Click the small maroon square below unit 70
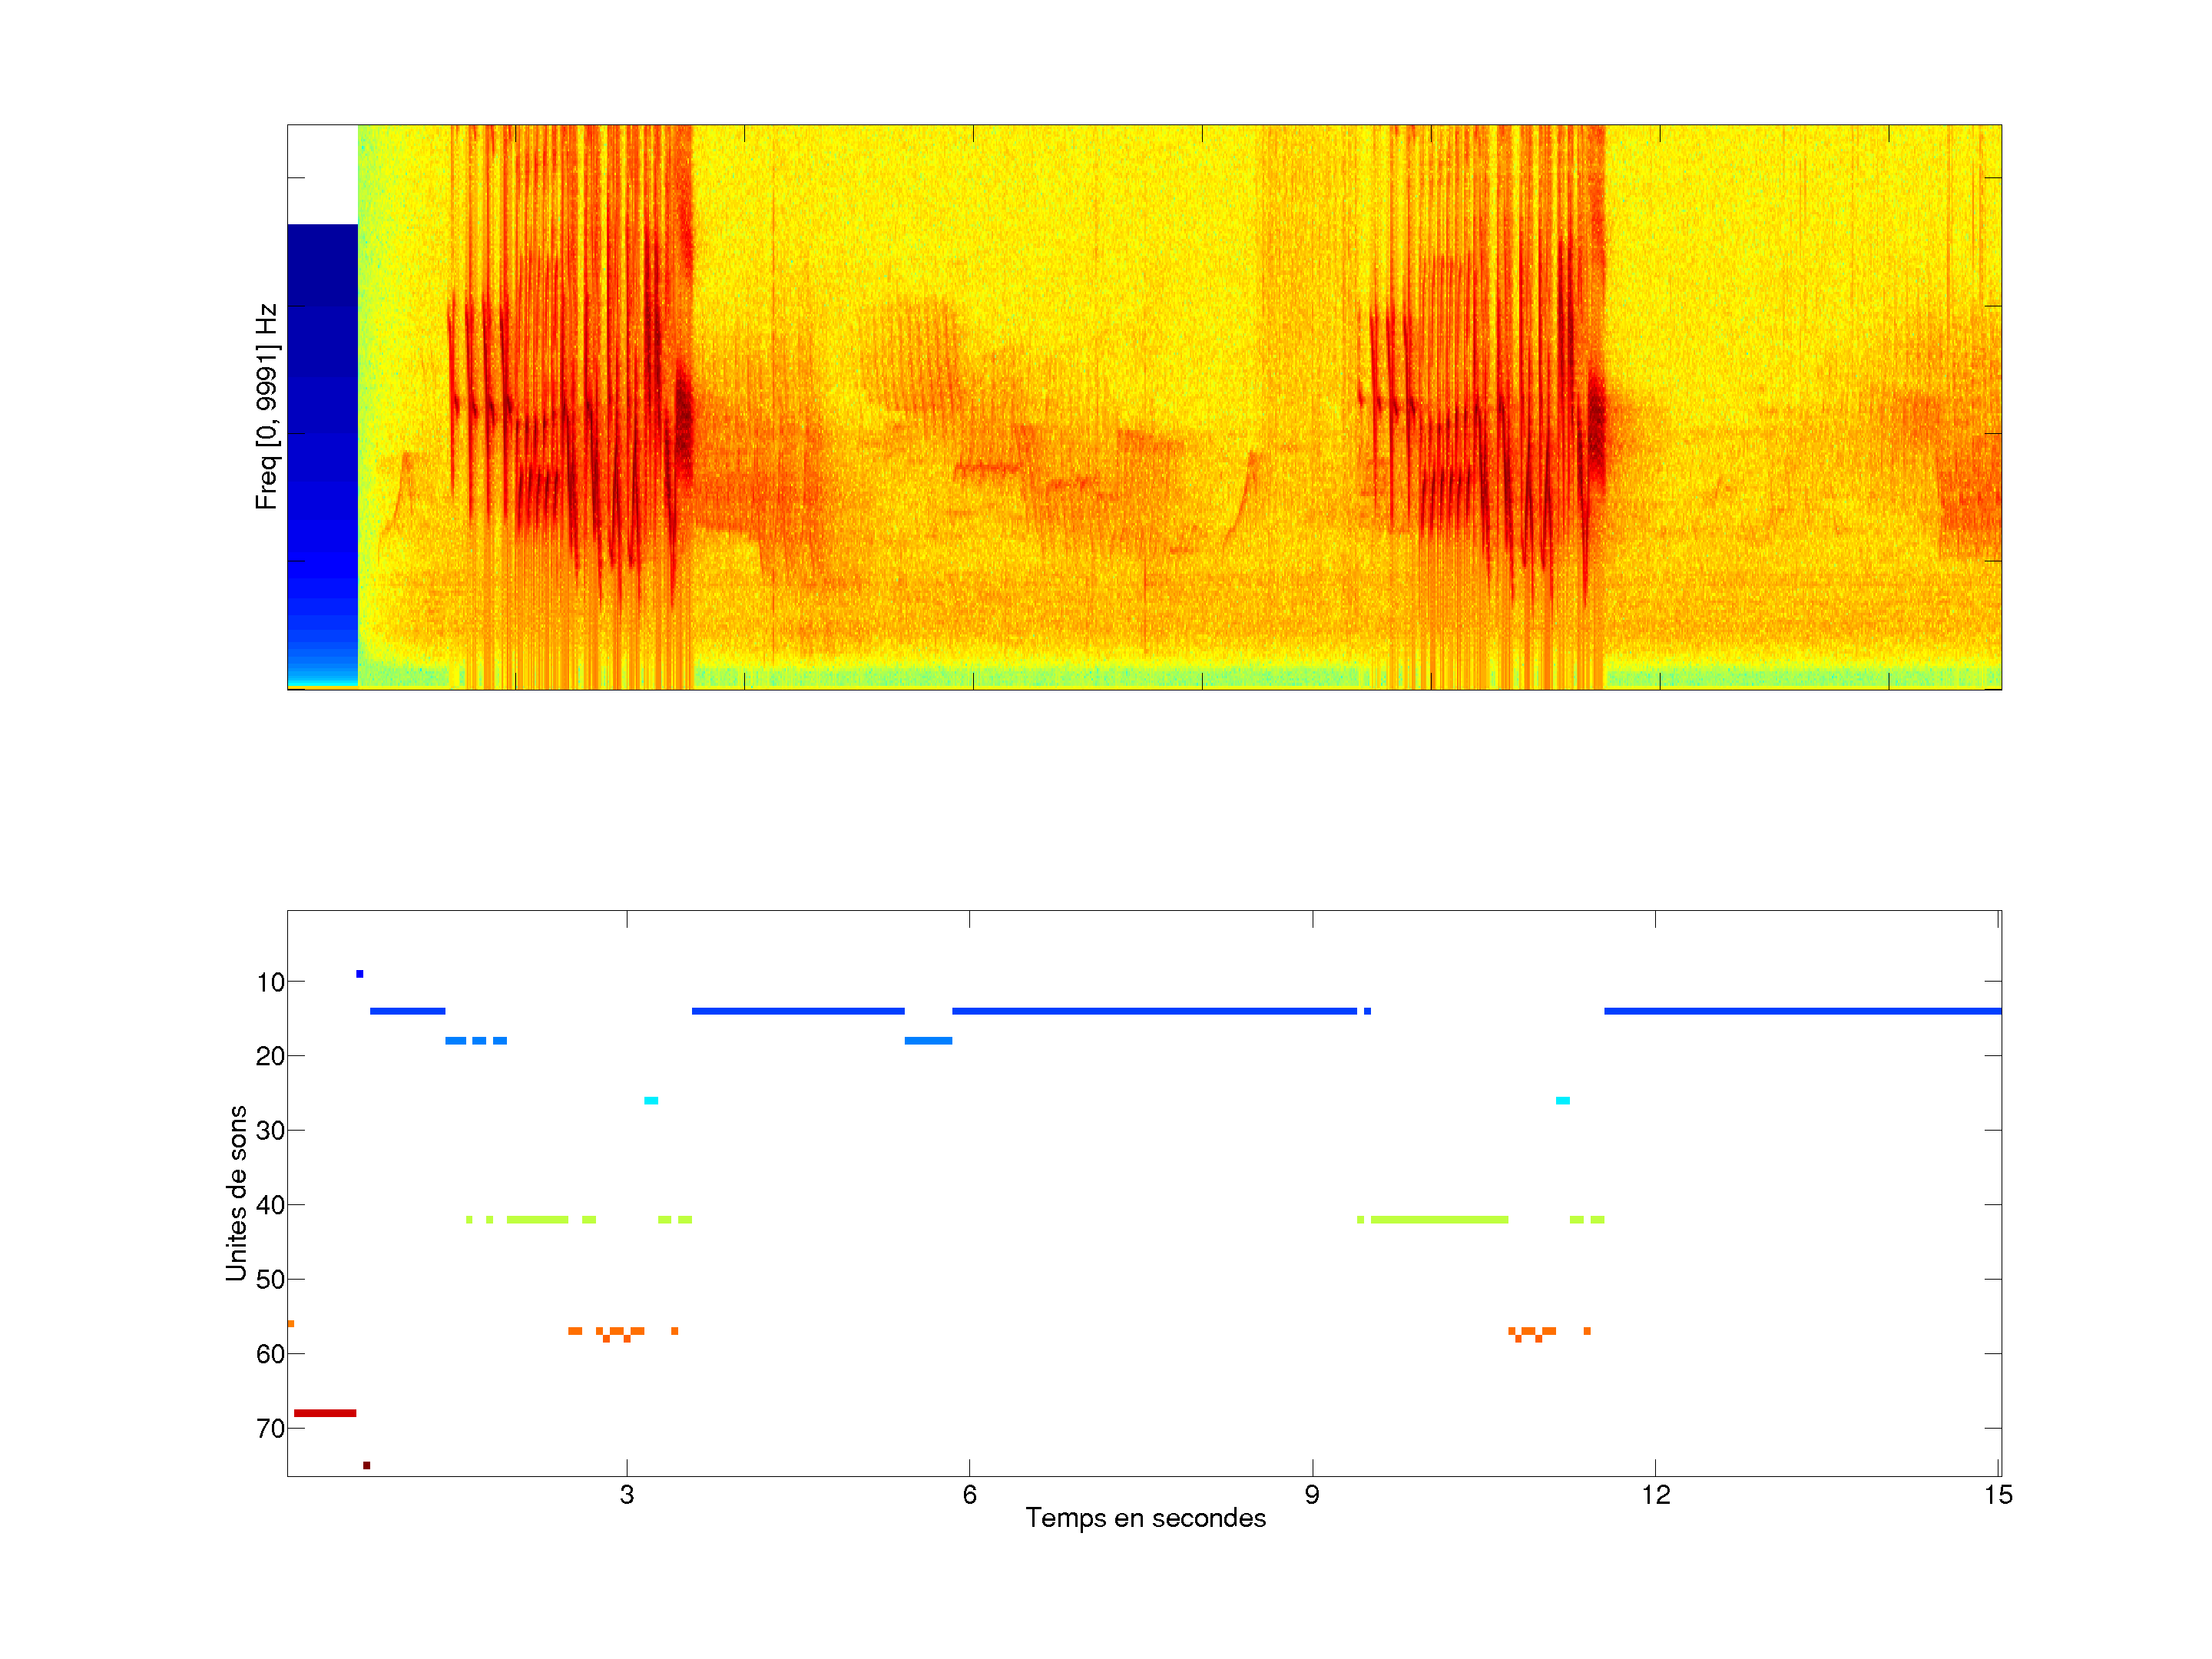Image resolution: width=2212 pixels, height=1659 pixels. pos(366,1465)
